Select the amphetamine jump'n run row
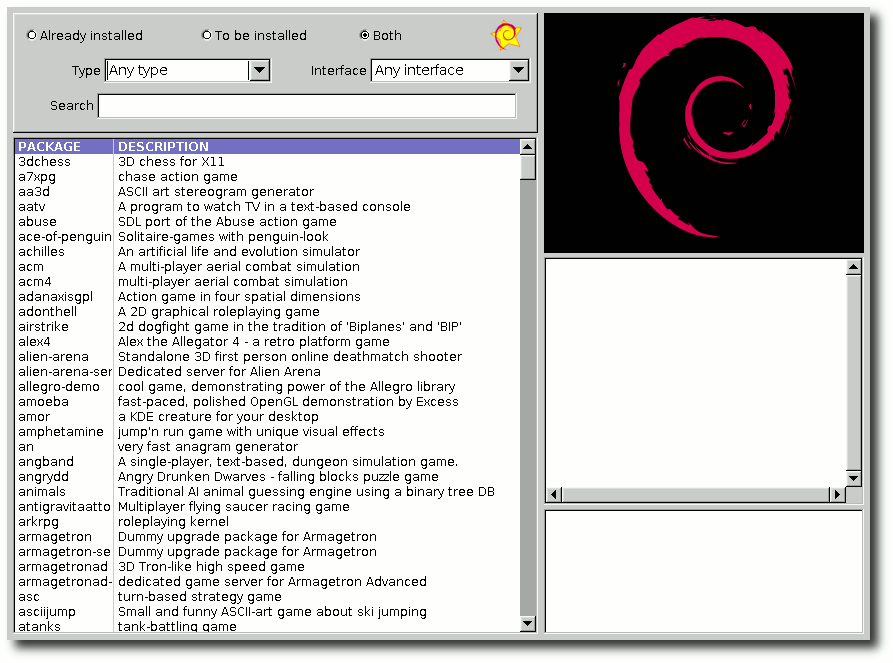Screen dimensions: 893x663 pyautogui.click(x=268, y=432)
